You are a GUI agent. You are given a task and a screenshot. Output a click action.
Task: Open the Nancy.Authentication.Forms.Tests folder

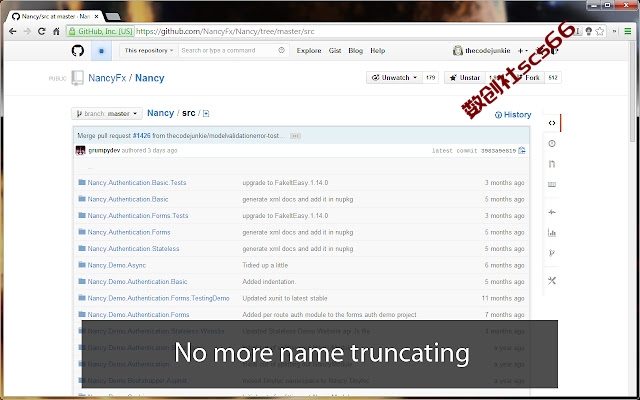coord(138,216)
